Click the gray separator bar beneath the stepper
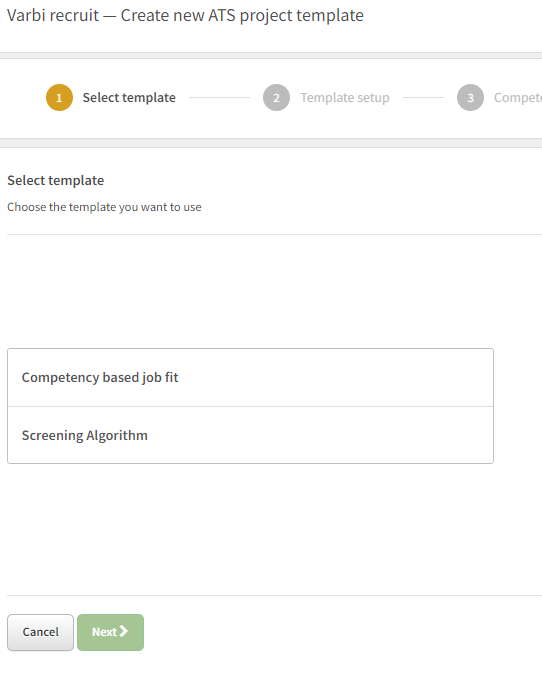The width and height of the screenshot is (542, 673). tap(271, 143)
